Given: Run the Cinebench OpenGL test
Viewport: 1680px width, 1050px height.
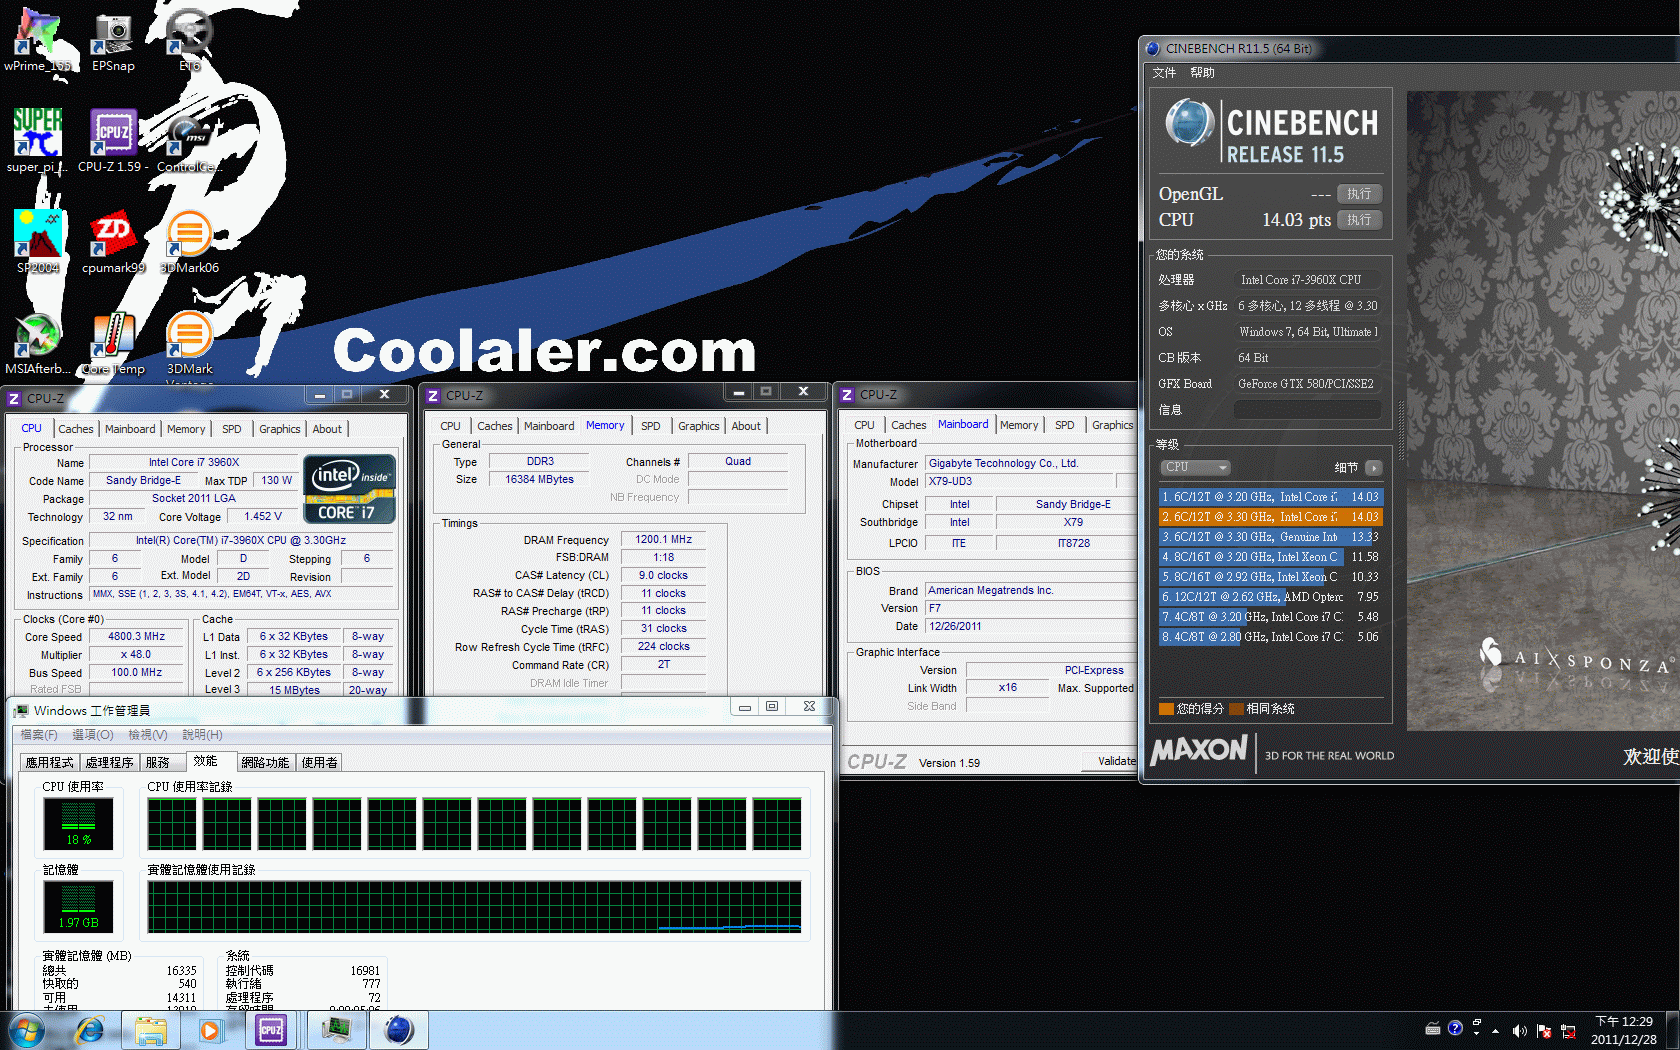Looking at the screenshot, I should click(x=1360, y=194).
